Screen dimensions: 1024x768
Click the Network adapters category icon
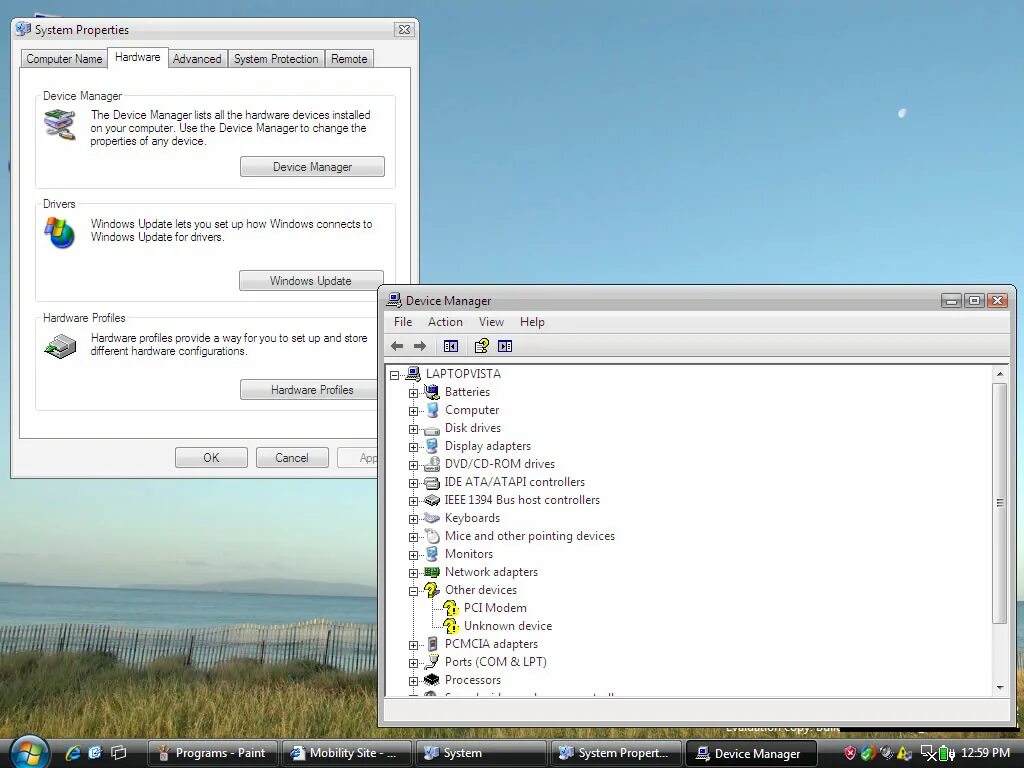[x=432, y=572]
